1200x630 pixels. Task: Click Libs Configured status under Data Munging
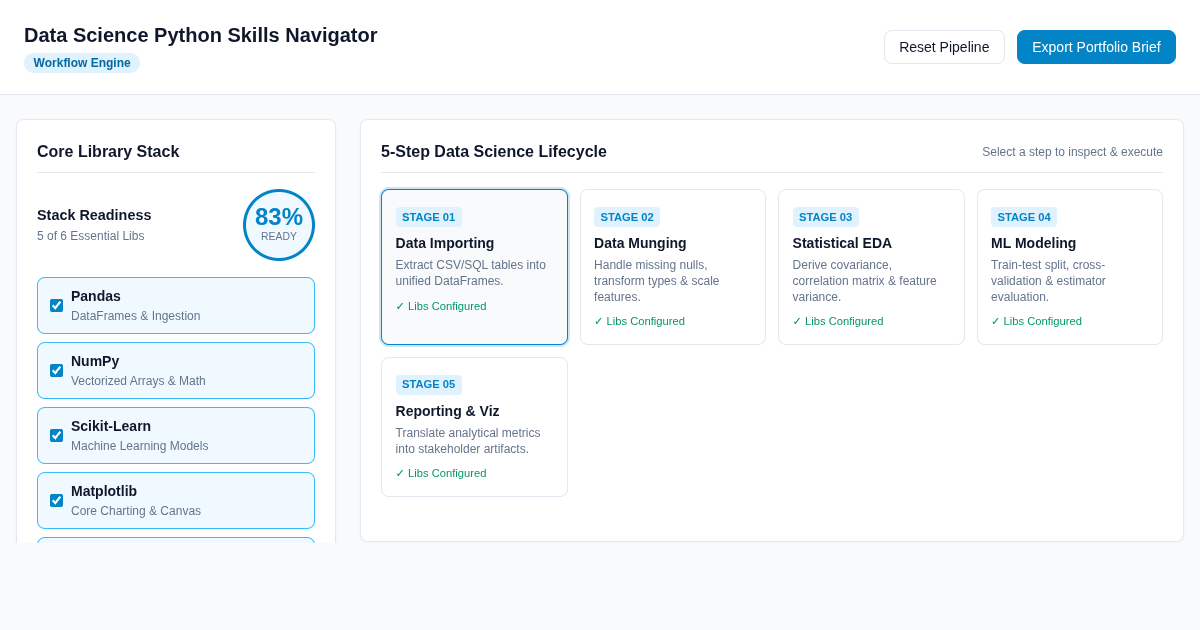640,321
